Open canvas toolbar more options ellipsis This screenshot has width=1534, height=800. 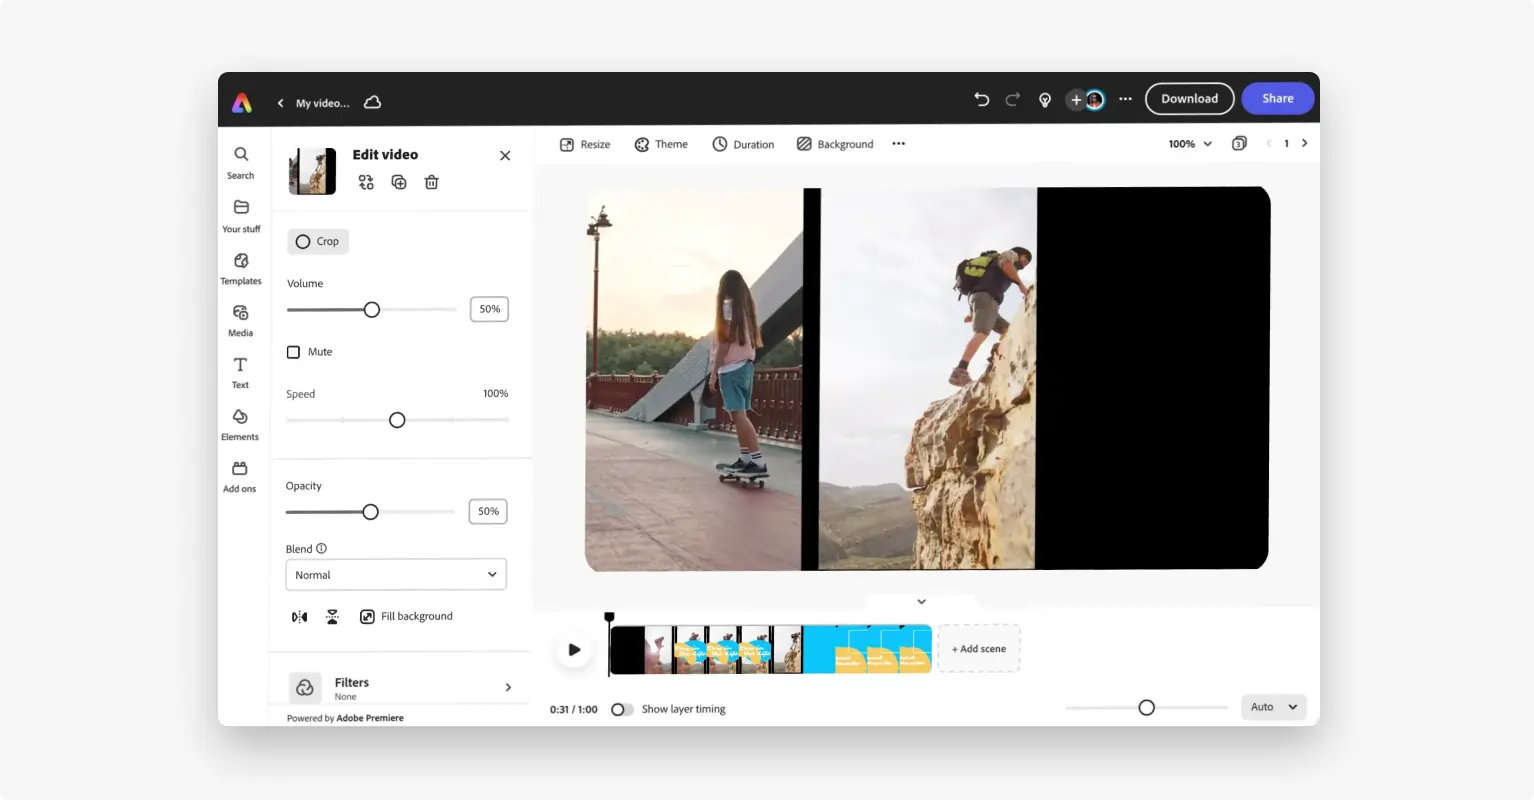pos(899,144)
